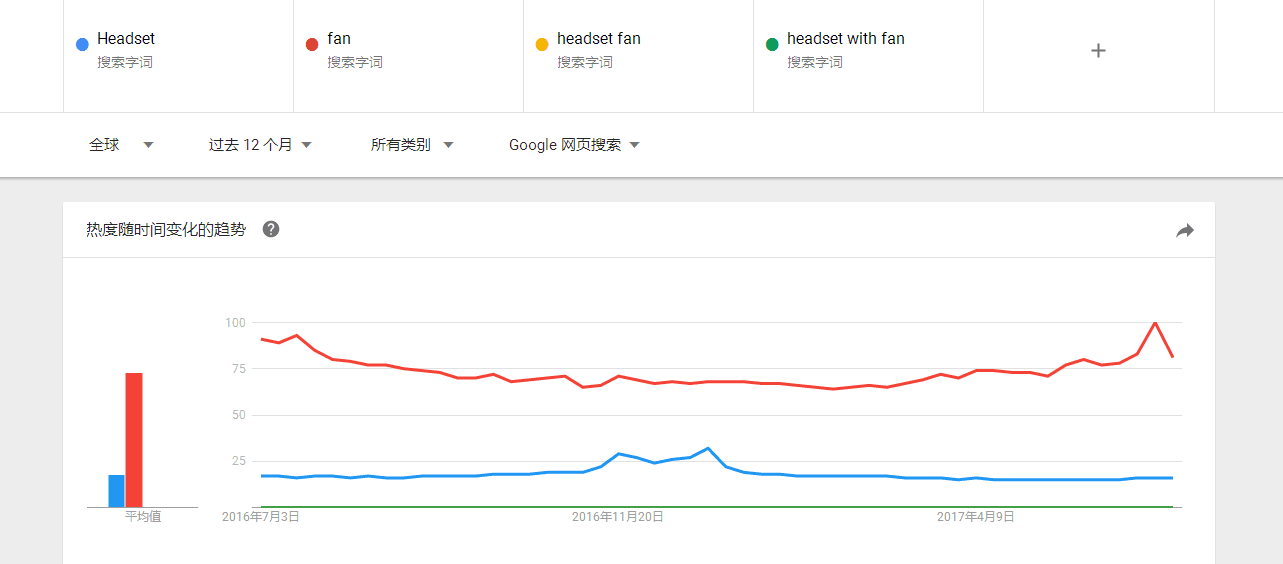This screenshot has width=1283, height=564.
Task: Add a comparison term with plus icon
Action: [x=1098, y=50]
